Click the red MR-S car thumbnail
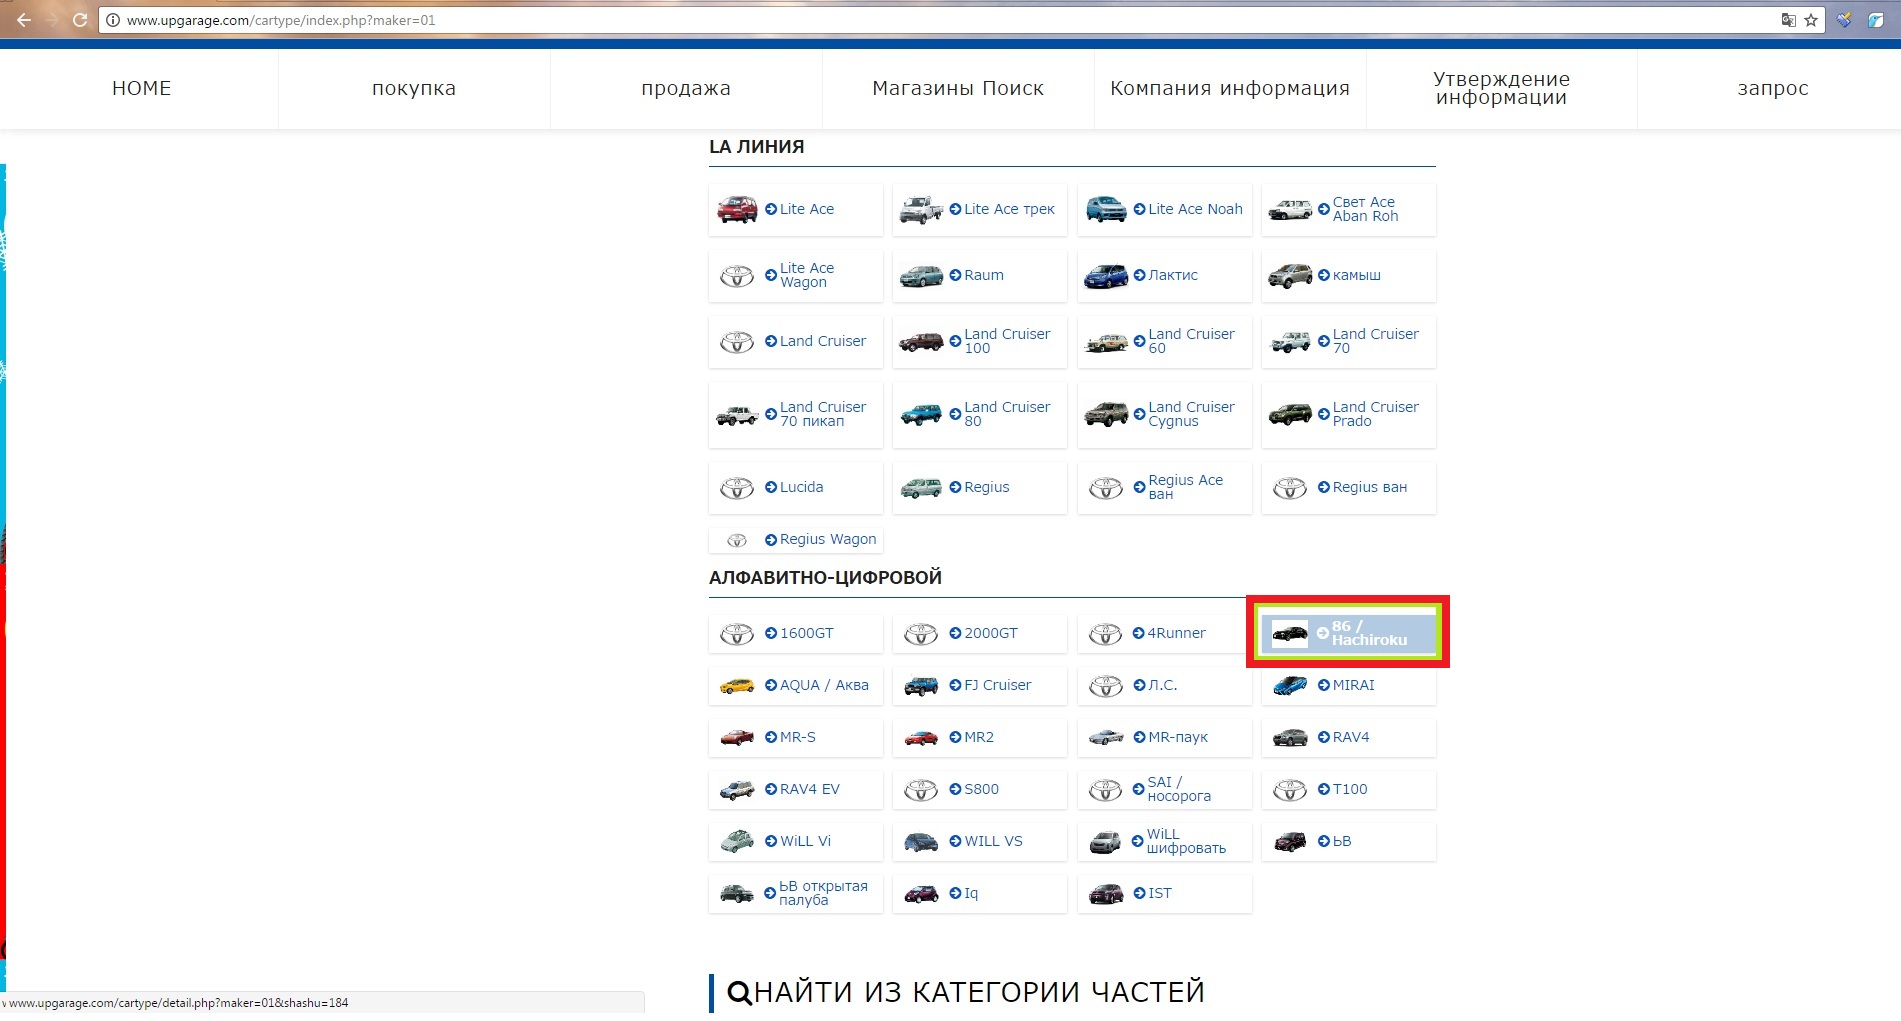This screenshot has height=1021, width=1901. tap(737, 738)
